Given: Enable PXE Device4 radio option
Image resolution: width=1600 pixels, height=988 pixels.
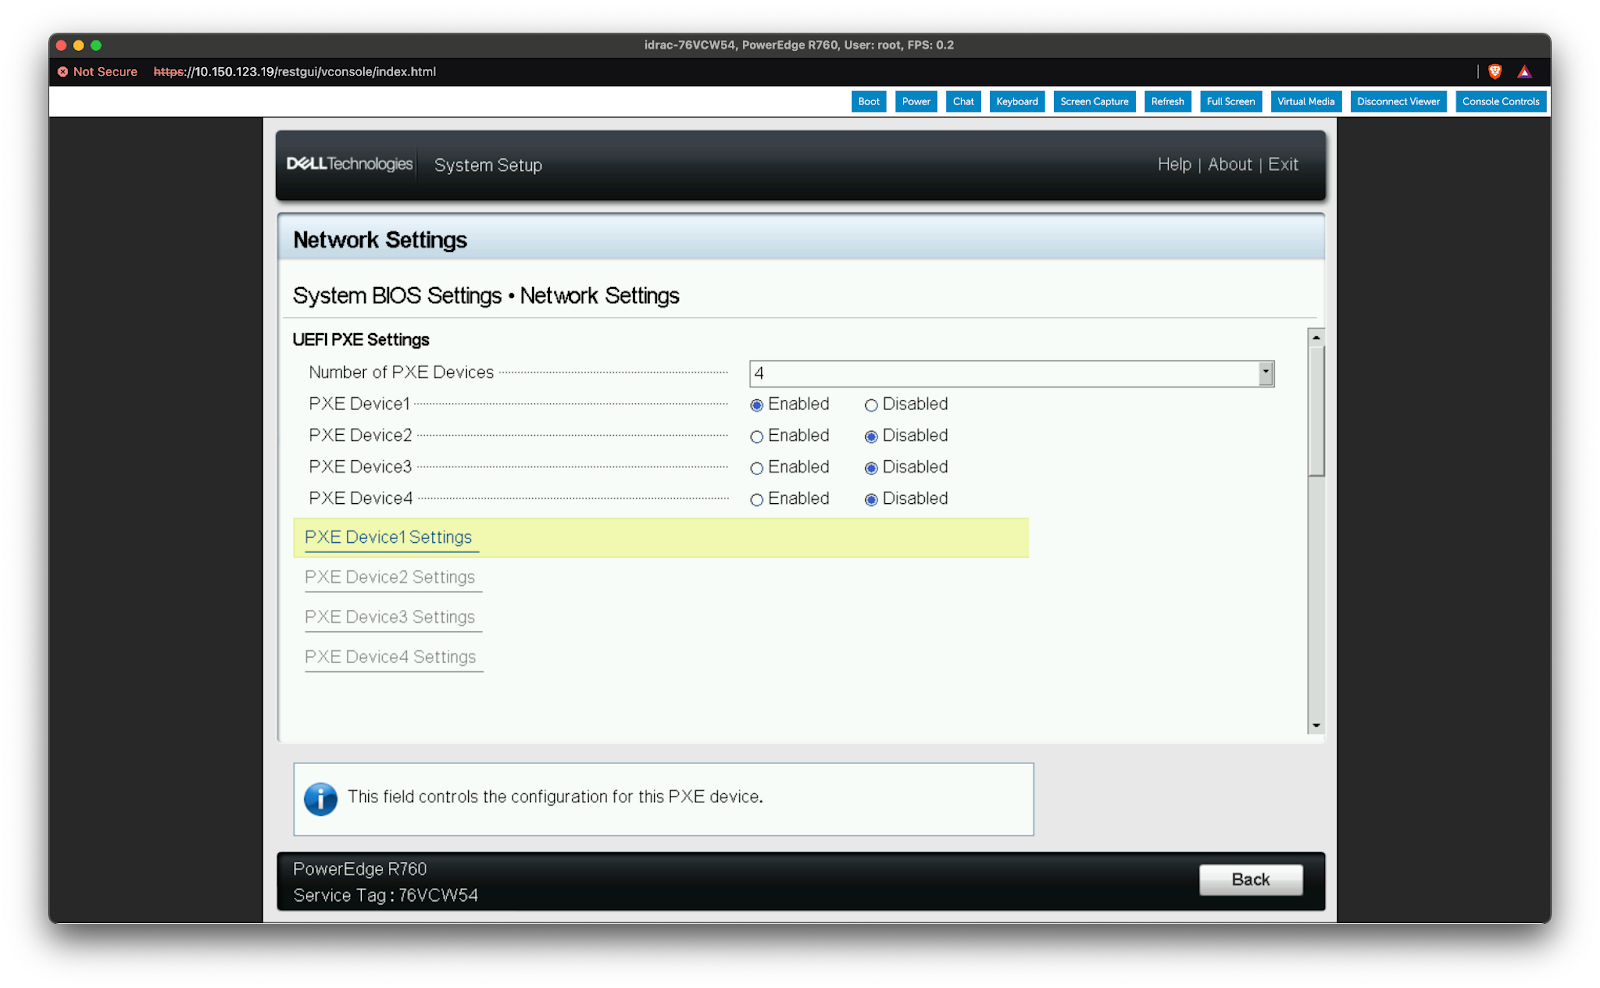Looking at the screenshot, I should (x=757, y=500).
